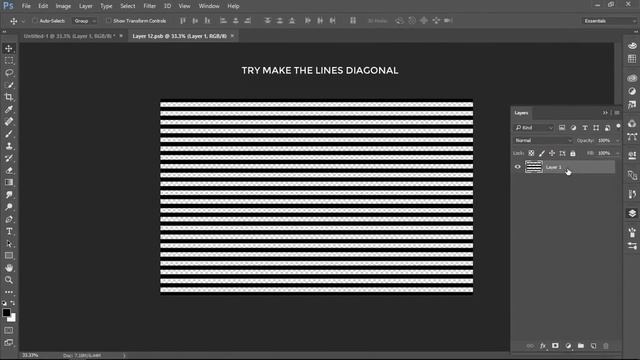
Task: Select the Gradient tool
Action: (9, 182)
